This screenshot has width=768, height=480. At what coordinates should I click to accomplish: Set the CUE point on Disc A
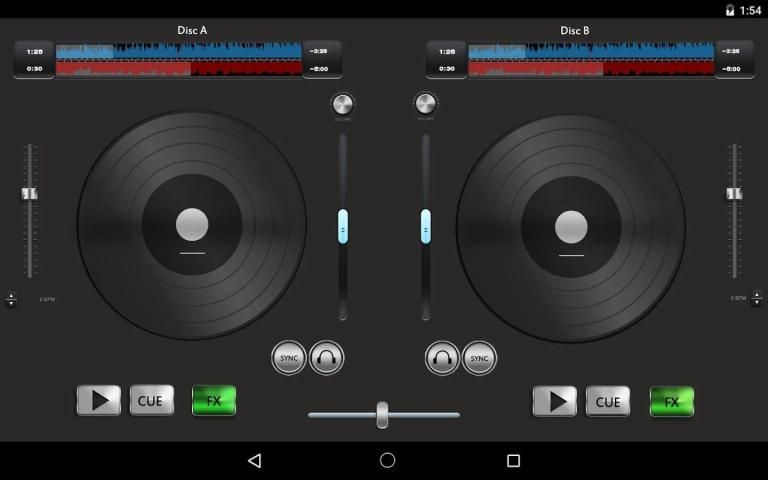click(151, 401)
